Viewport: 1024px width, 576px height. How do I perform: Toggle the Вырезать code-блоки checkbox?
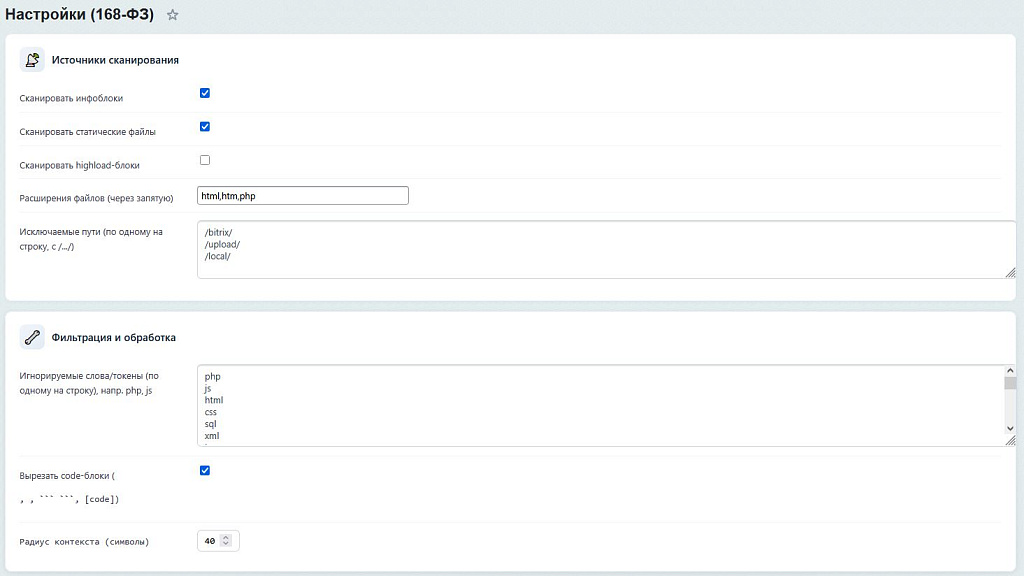click(x=205, y=470)
